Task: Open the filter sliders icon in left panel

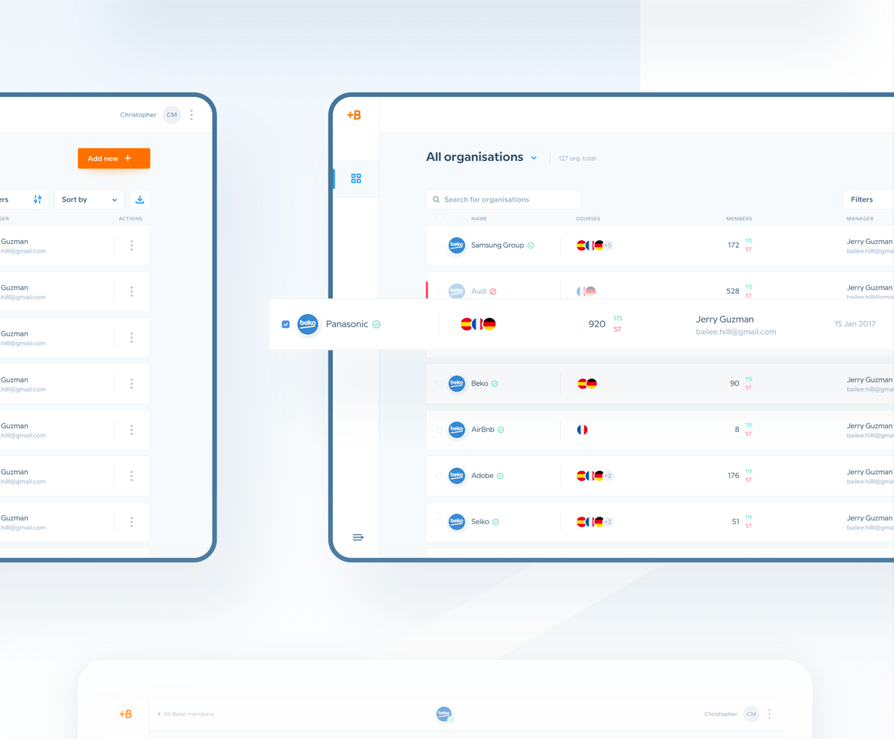Action: pos(38,200)
